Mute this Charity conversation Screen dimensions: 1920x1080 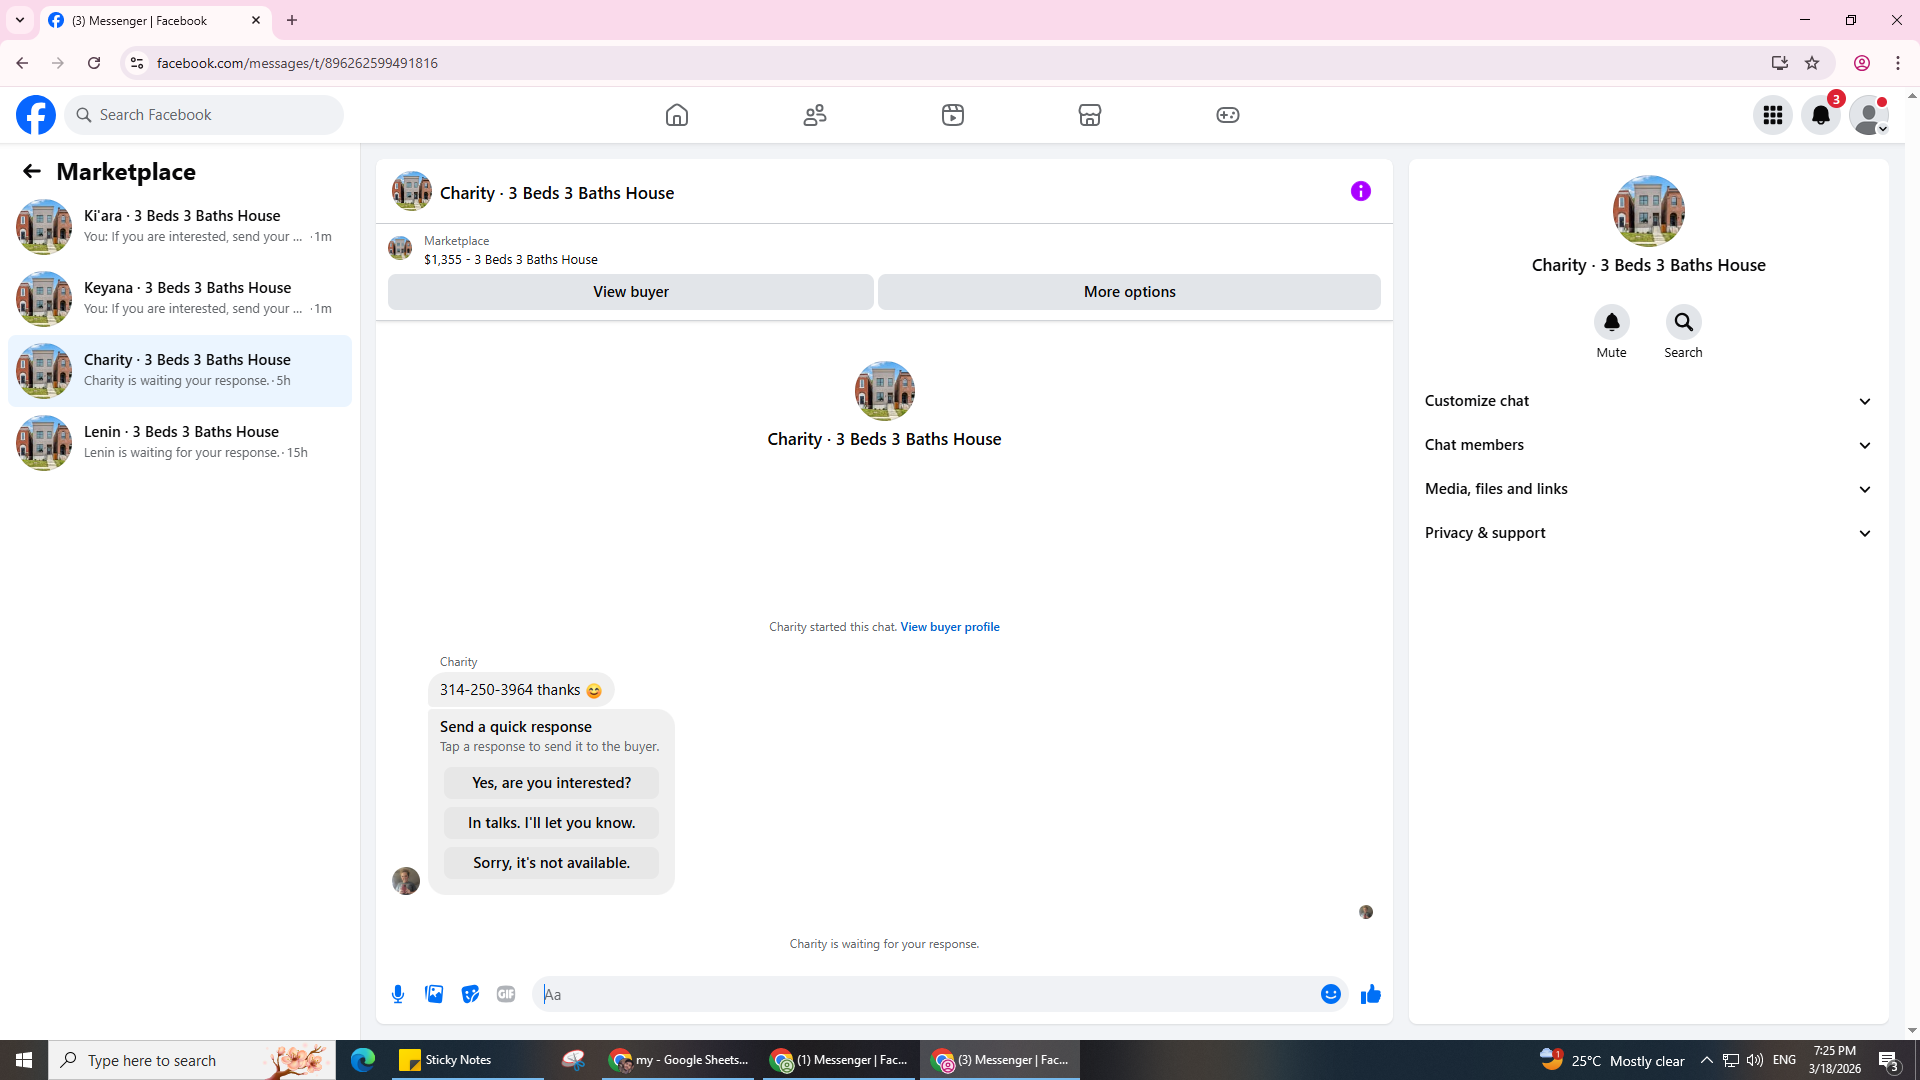(x=1611, y=322)
